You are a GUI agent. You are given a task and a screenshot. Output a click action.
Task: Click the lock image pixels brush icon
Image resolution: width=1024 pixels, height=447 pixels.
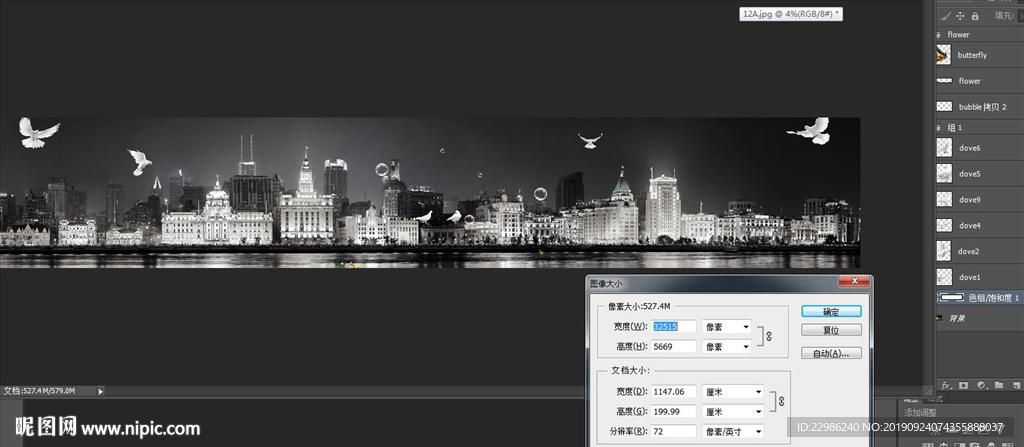(944, 16)
